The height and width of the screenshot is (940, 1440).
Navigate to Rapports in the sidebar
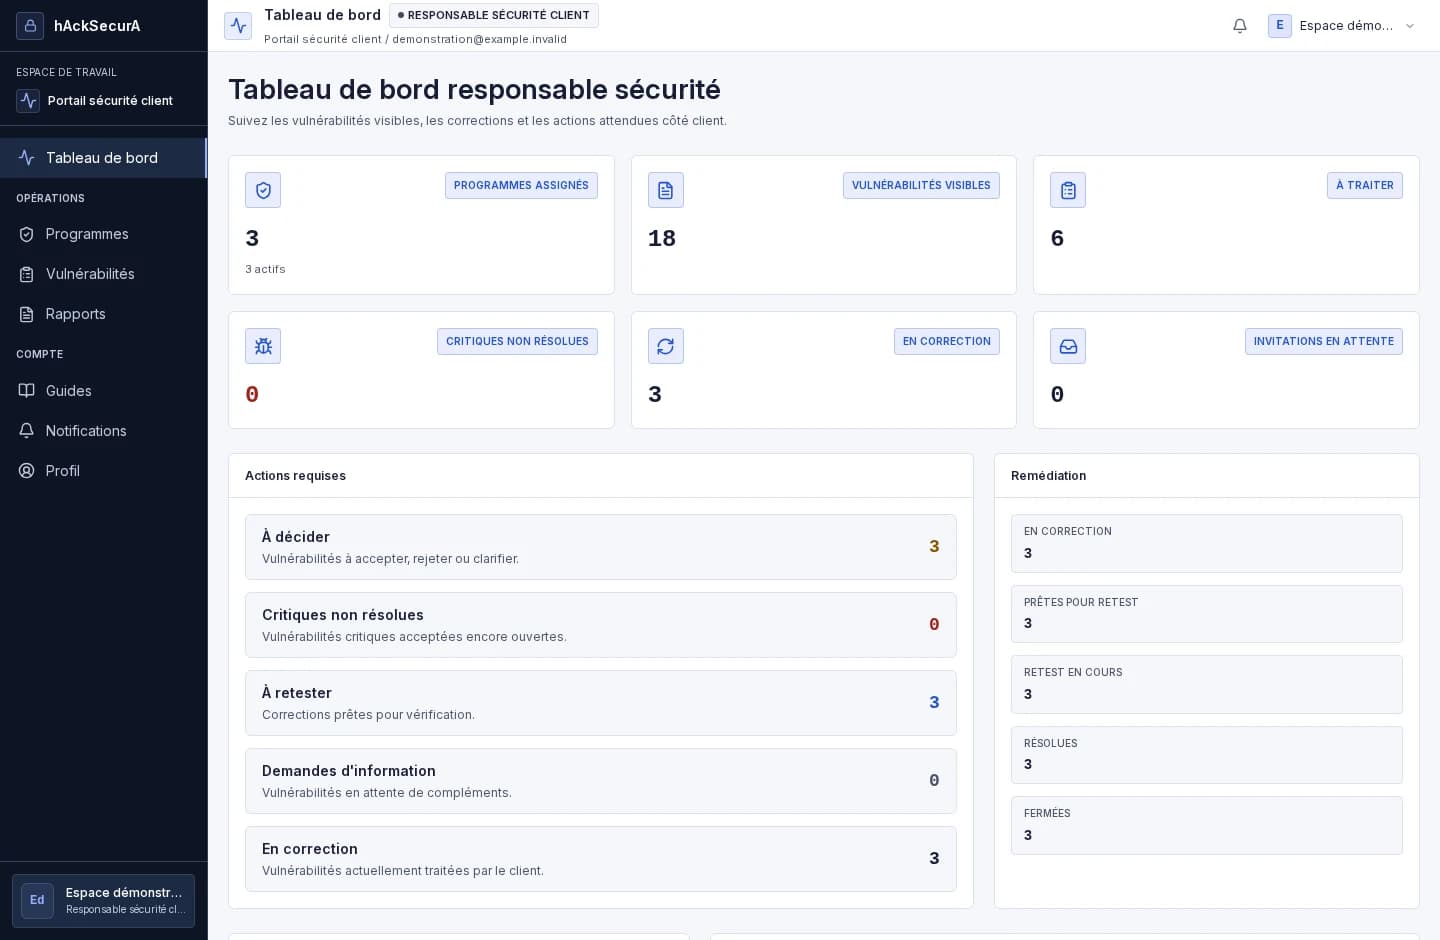coord(103,314)
